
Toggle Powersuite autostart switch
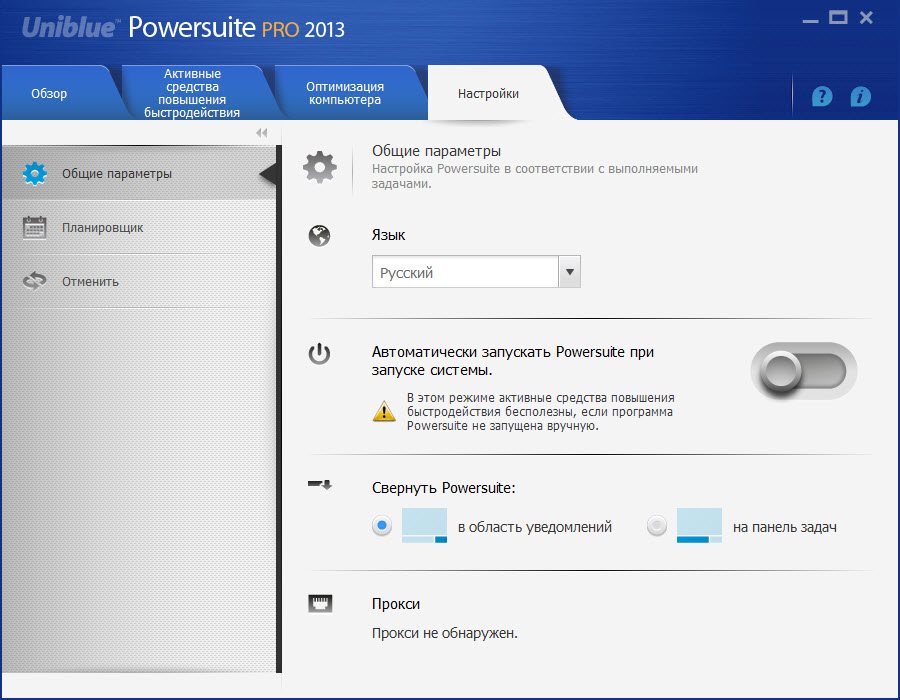pyautogui.click(x=804, y=371)
